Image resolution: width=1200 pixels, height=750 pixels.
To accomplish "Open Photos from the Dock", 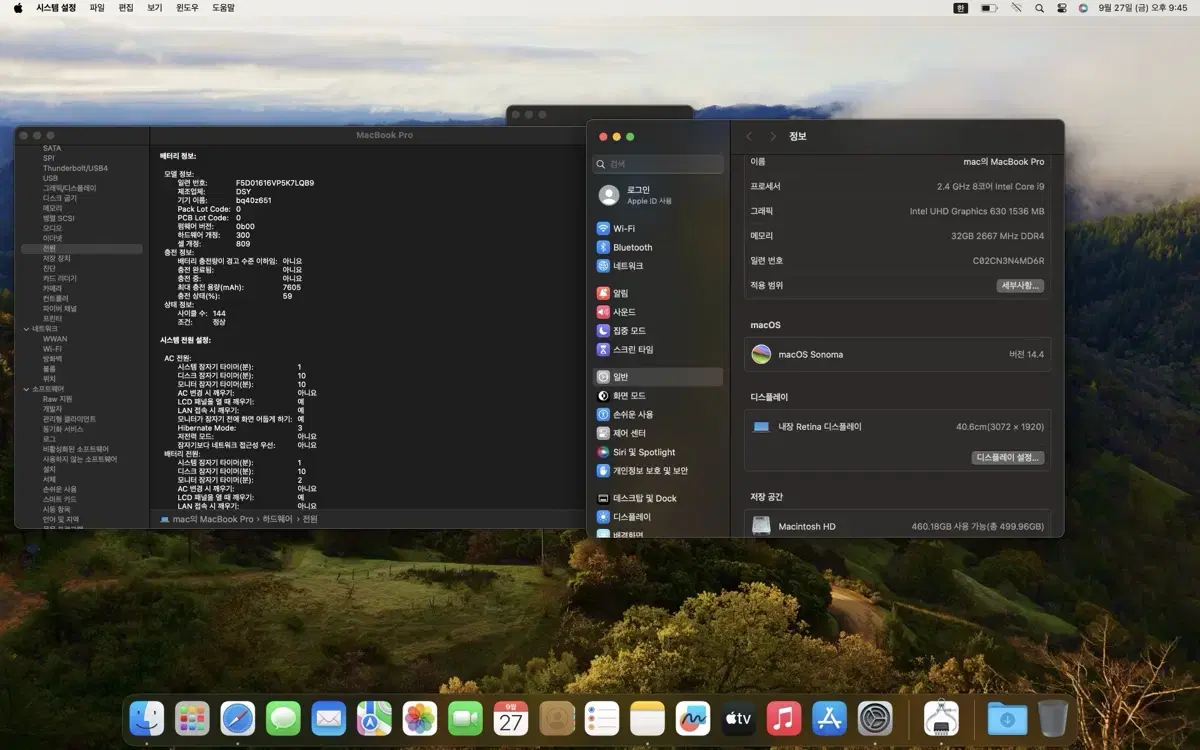I will [x=420, y=718].
